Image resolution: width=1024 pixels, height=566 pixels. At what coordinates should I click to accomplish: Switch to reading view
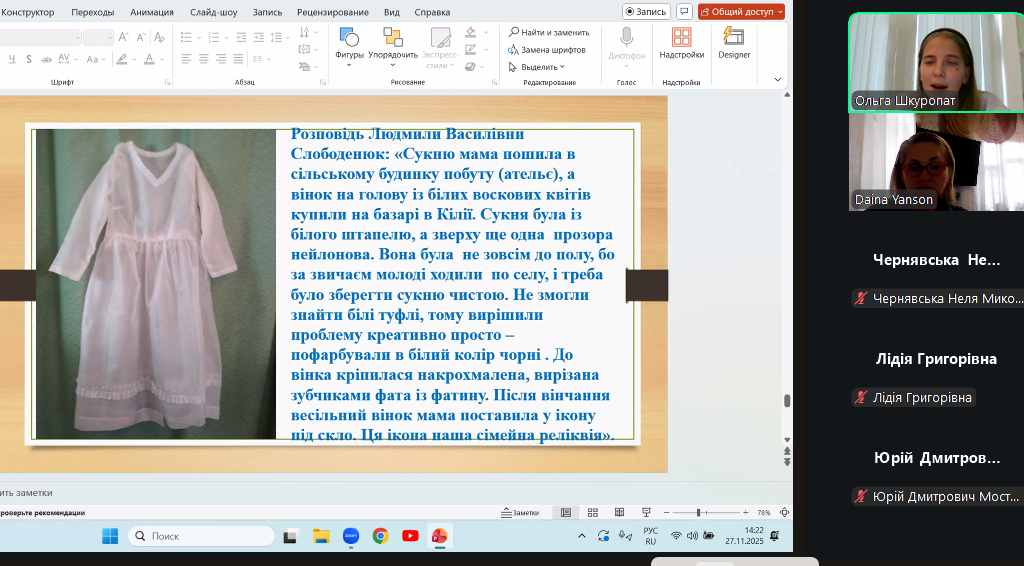(618, 512)
